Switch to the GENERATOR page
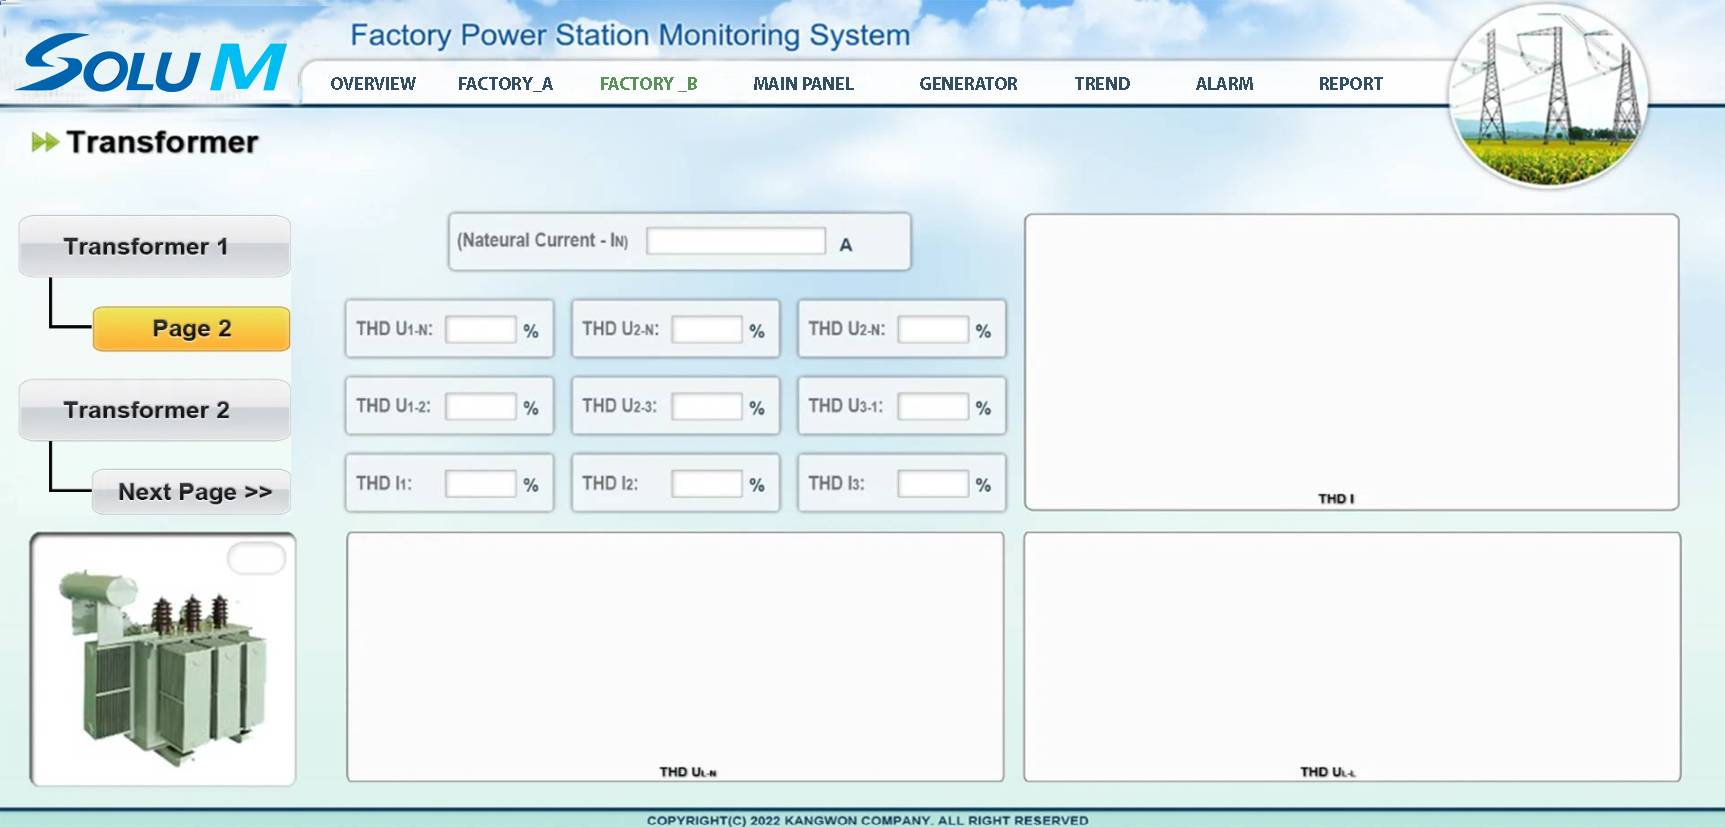The width and height of the screenshot is (1725, 827). coord(968,84)
